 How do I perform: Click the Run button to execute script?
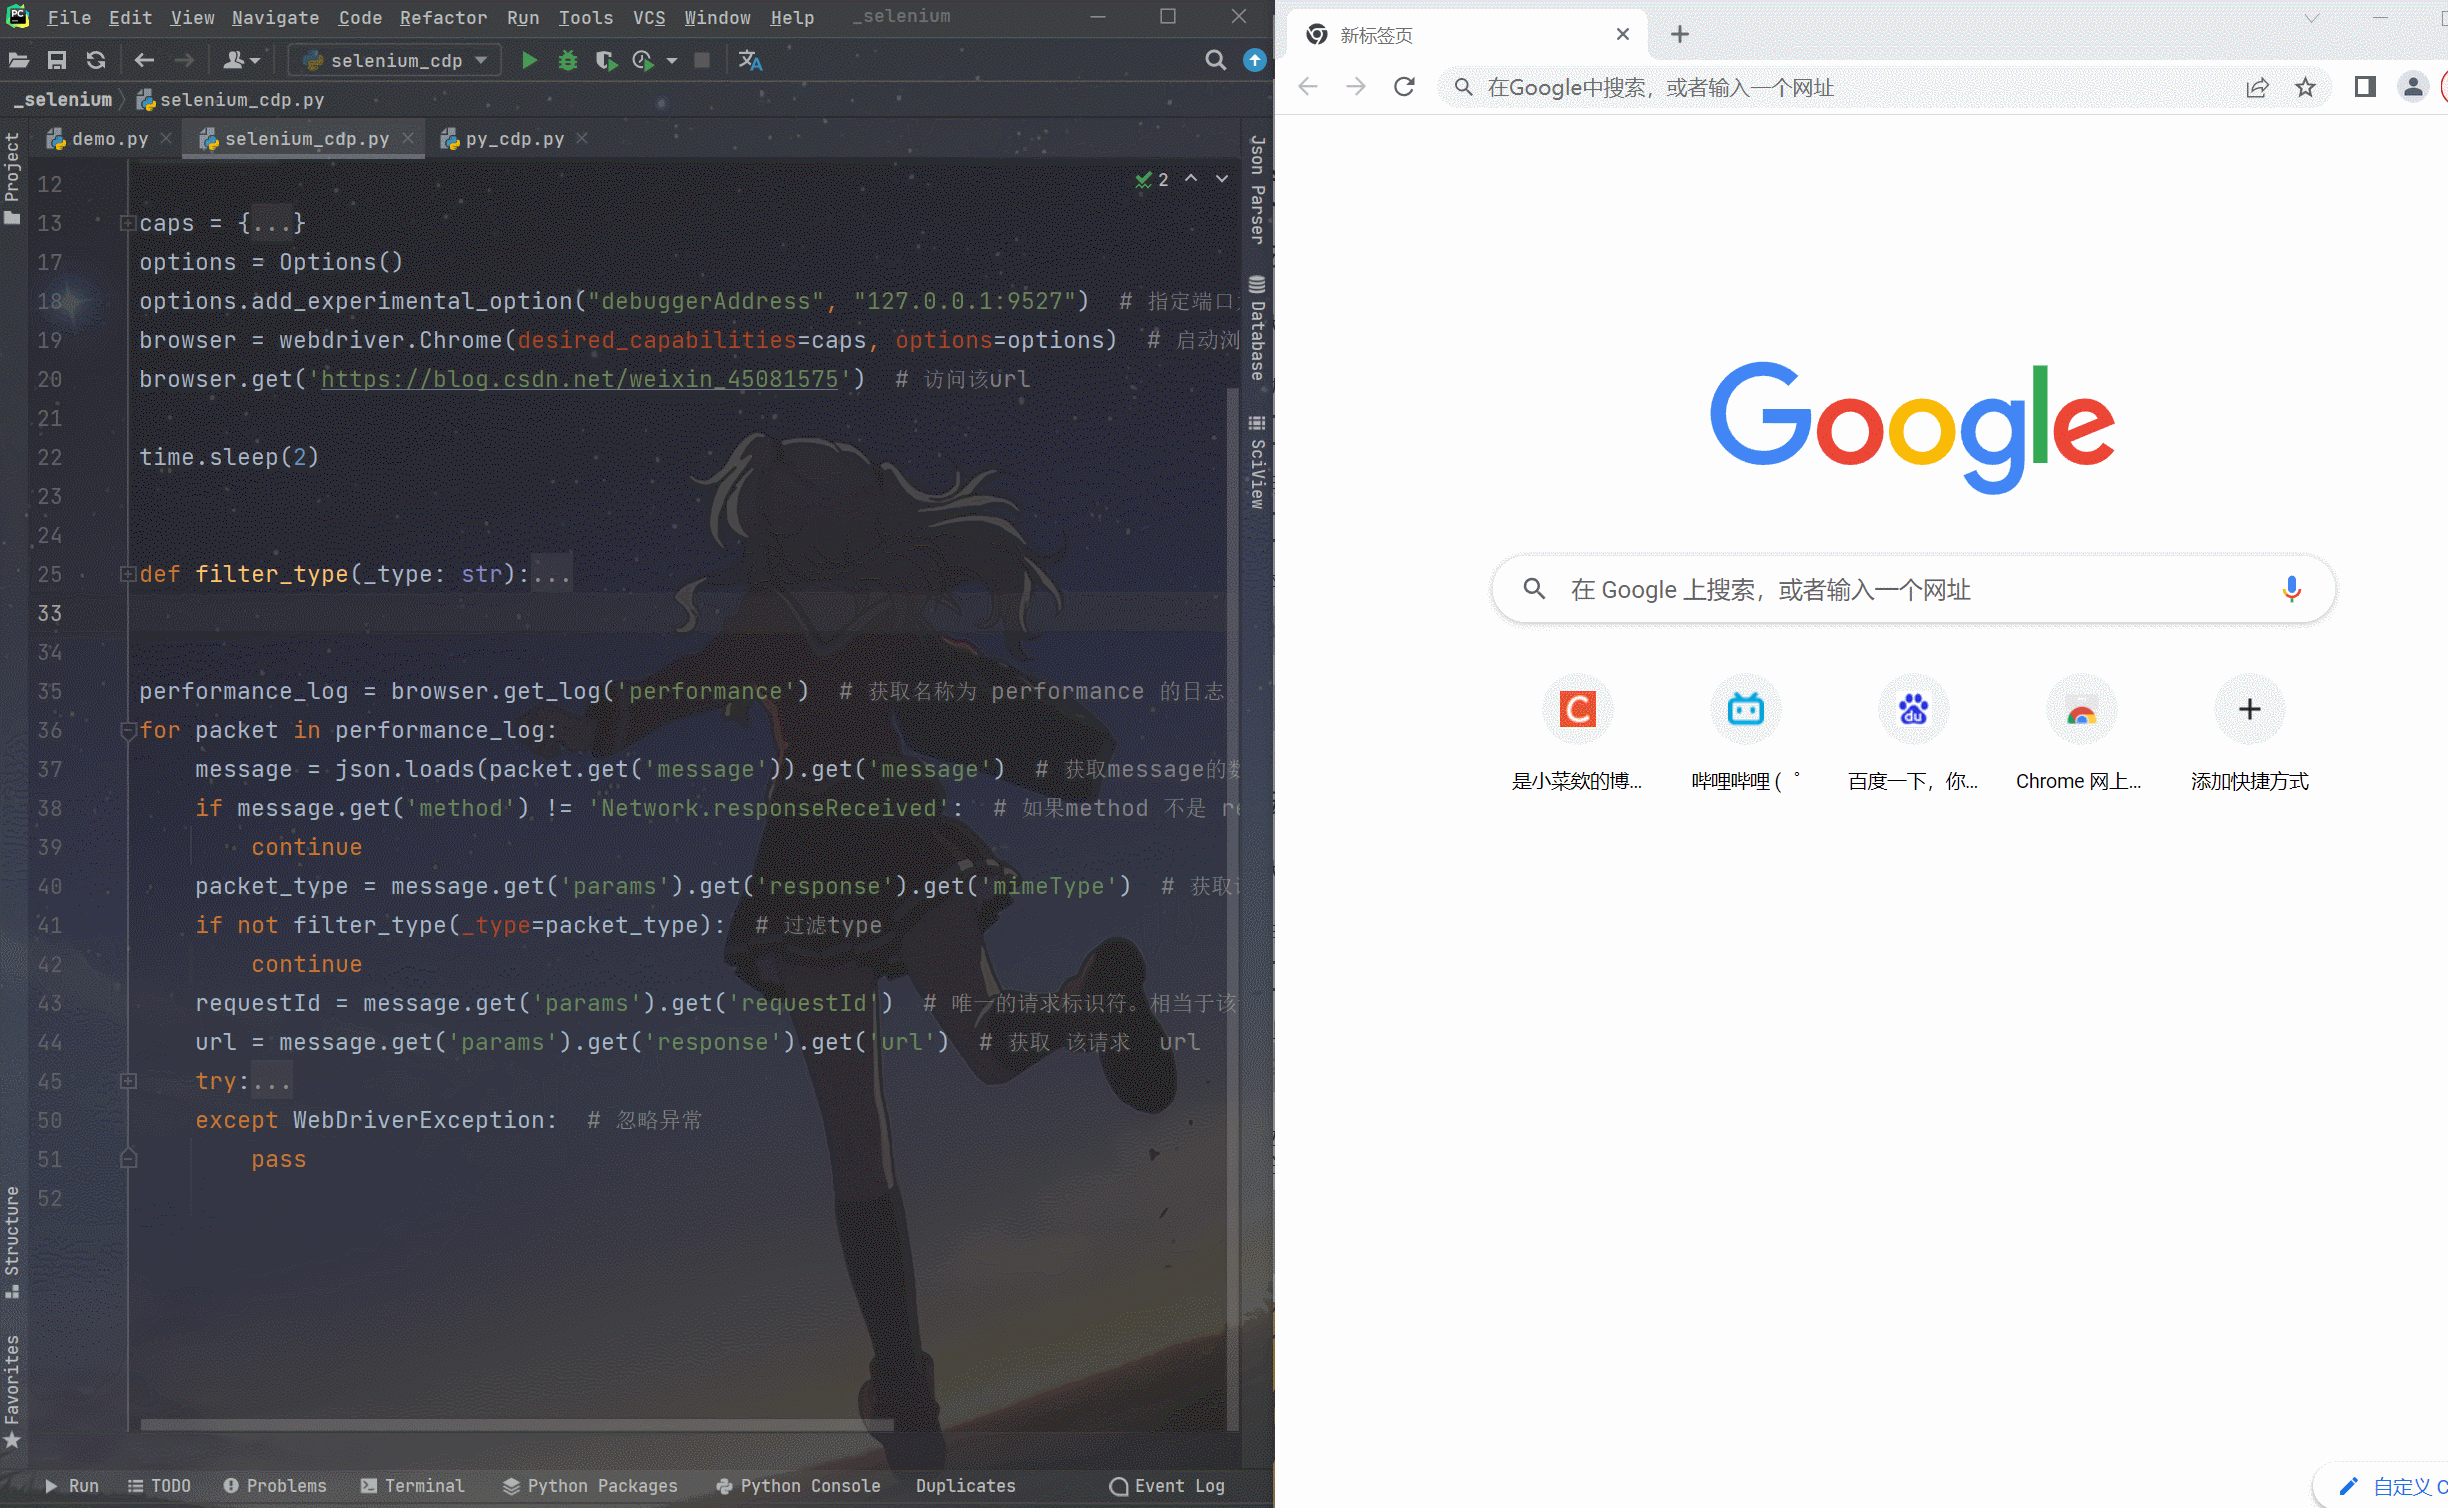[528, 59]
